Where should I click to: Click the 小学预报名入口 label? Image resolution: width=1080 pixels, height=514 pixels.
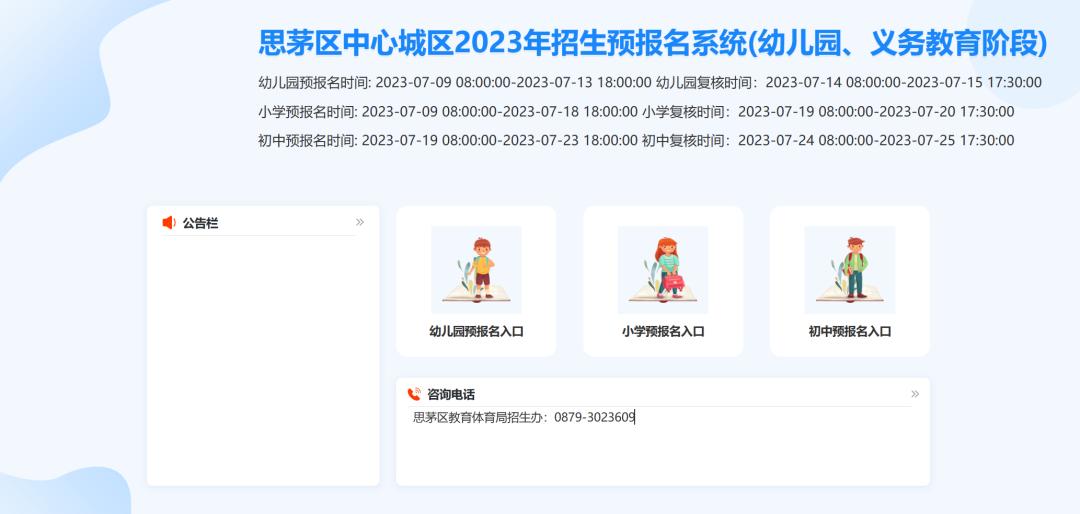pos(663,331)
